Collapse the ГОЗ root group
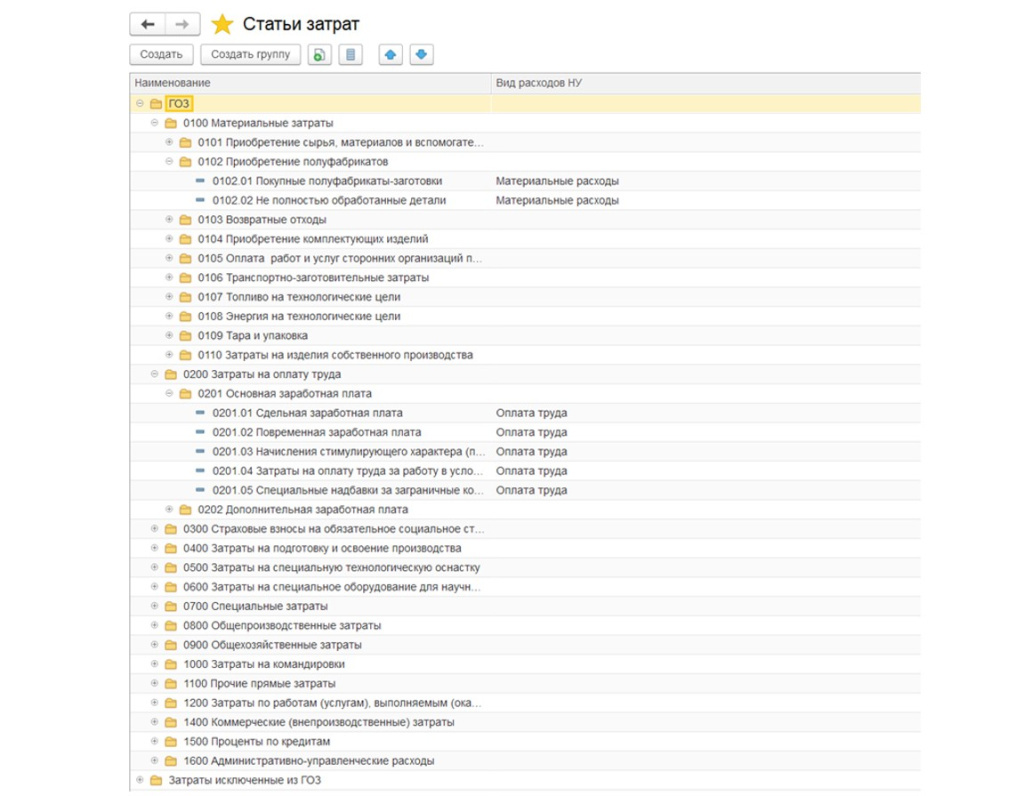The width and height of the screenshot is (1024, 796). click(x=140, y=103)
